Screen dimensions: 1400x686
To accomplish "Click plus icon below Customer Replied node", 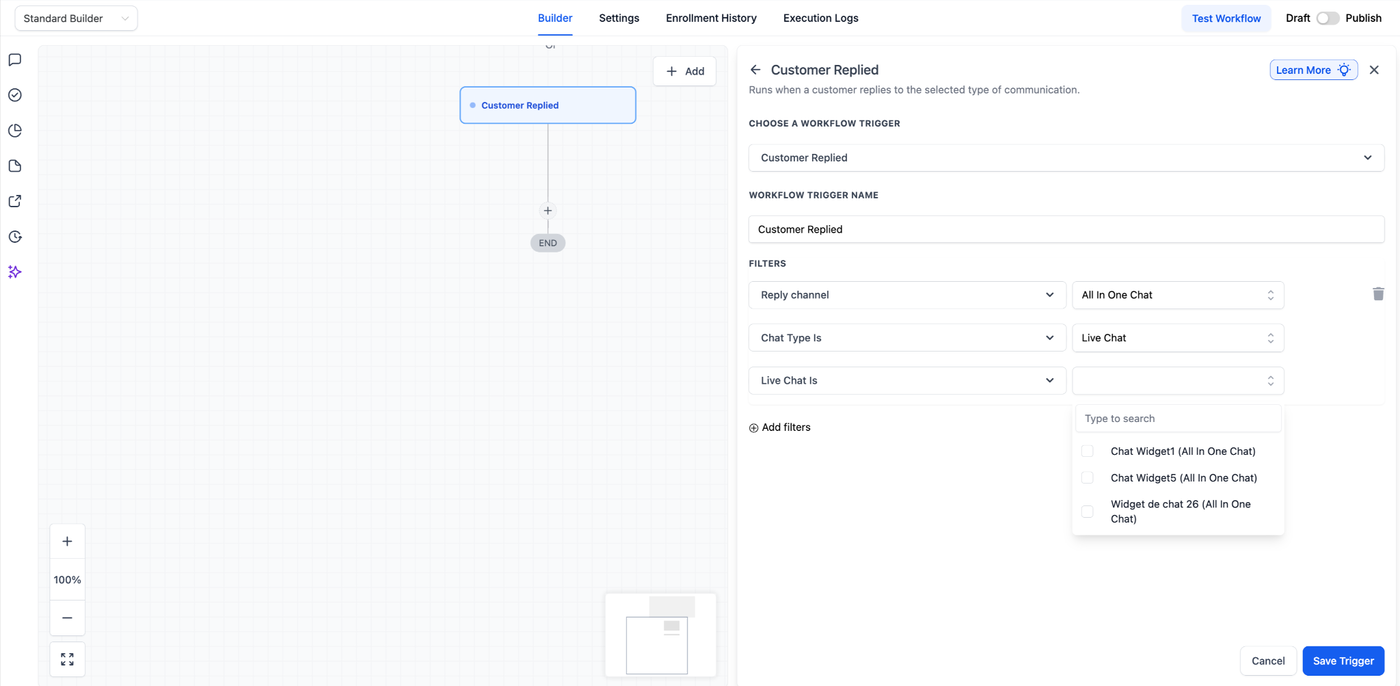I will [548, 211].
